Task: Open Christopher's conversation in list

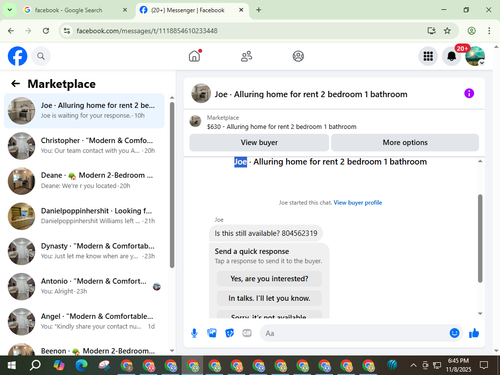Action: [84, 146]
